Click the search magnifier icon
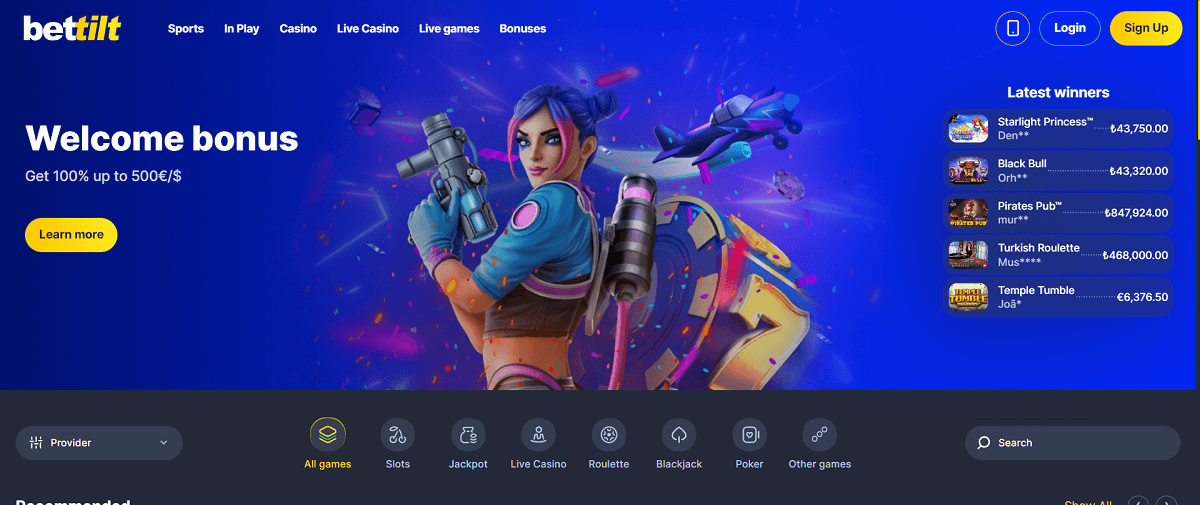This screenshot has height=505, width=1200. pos(984,443)
